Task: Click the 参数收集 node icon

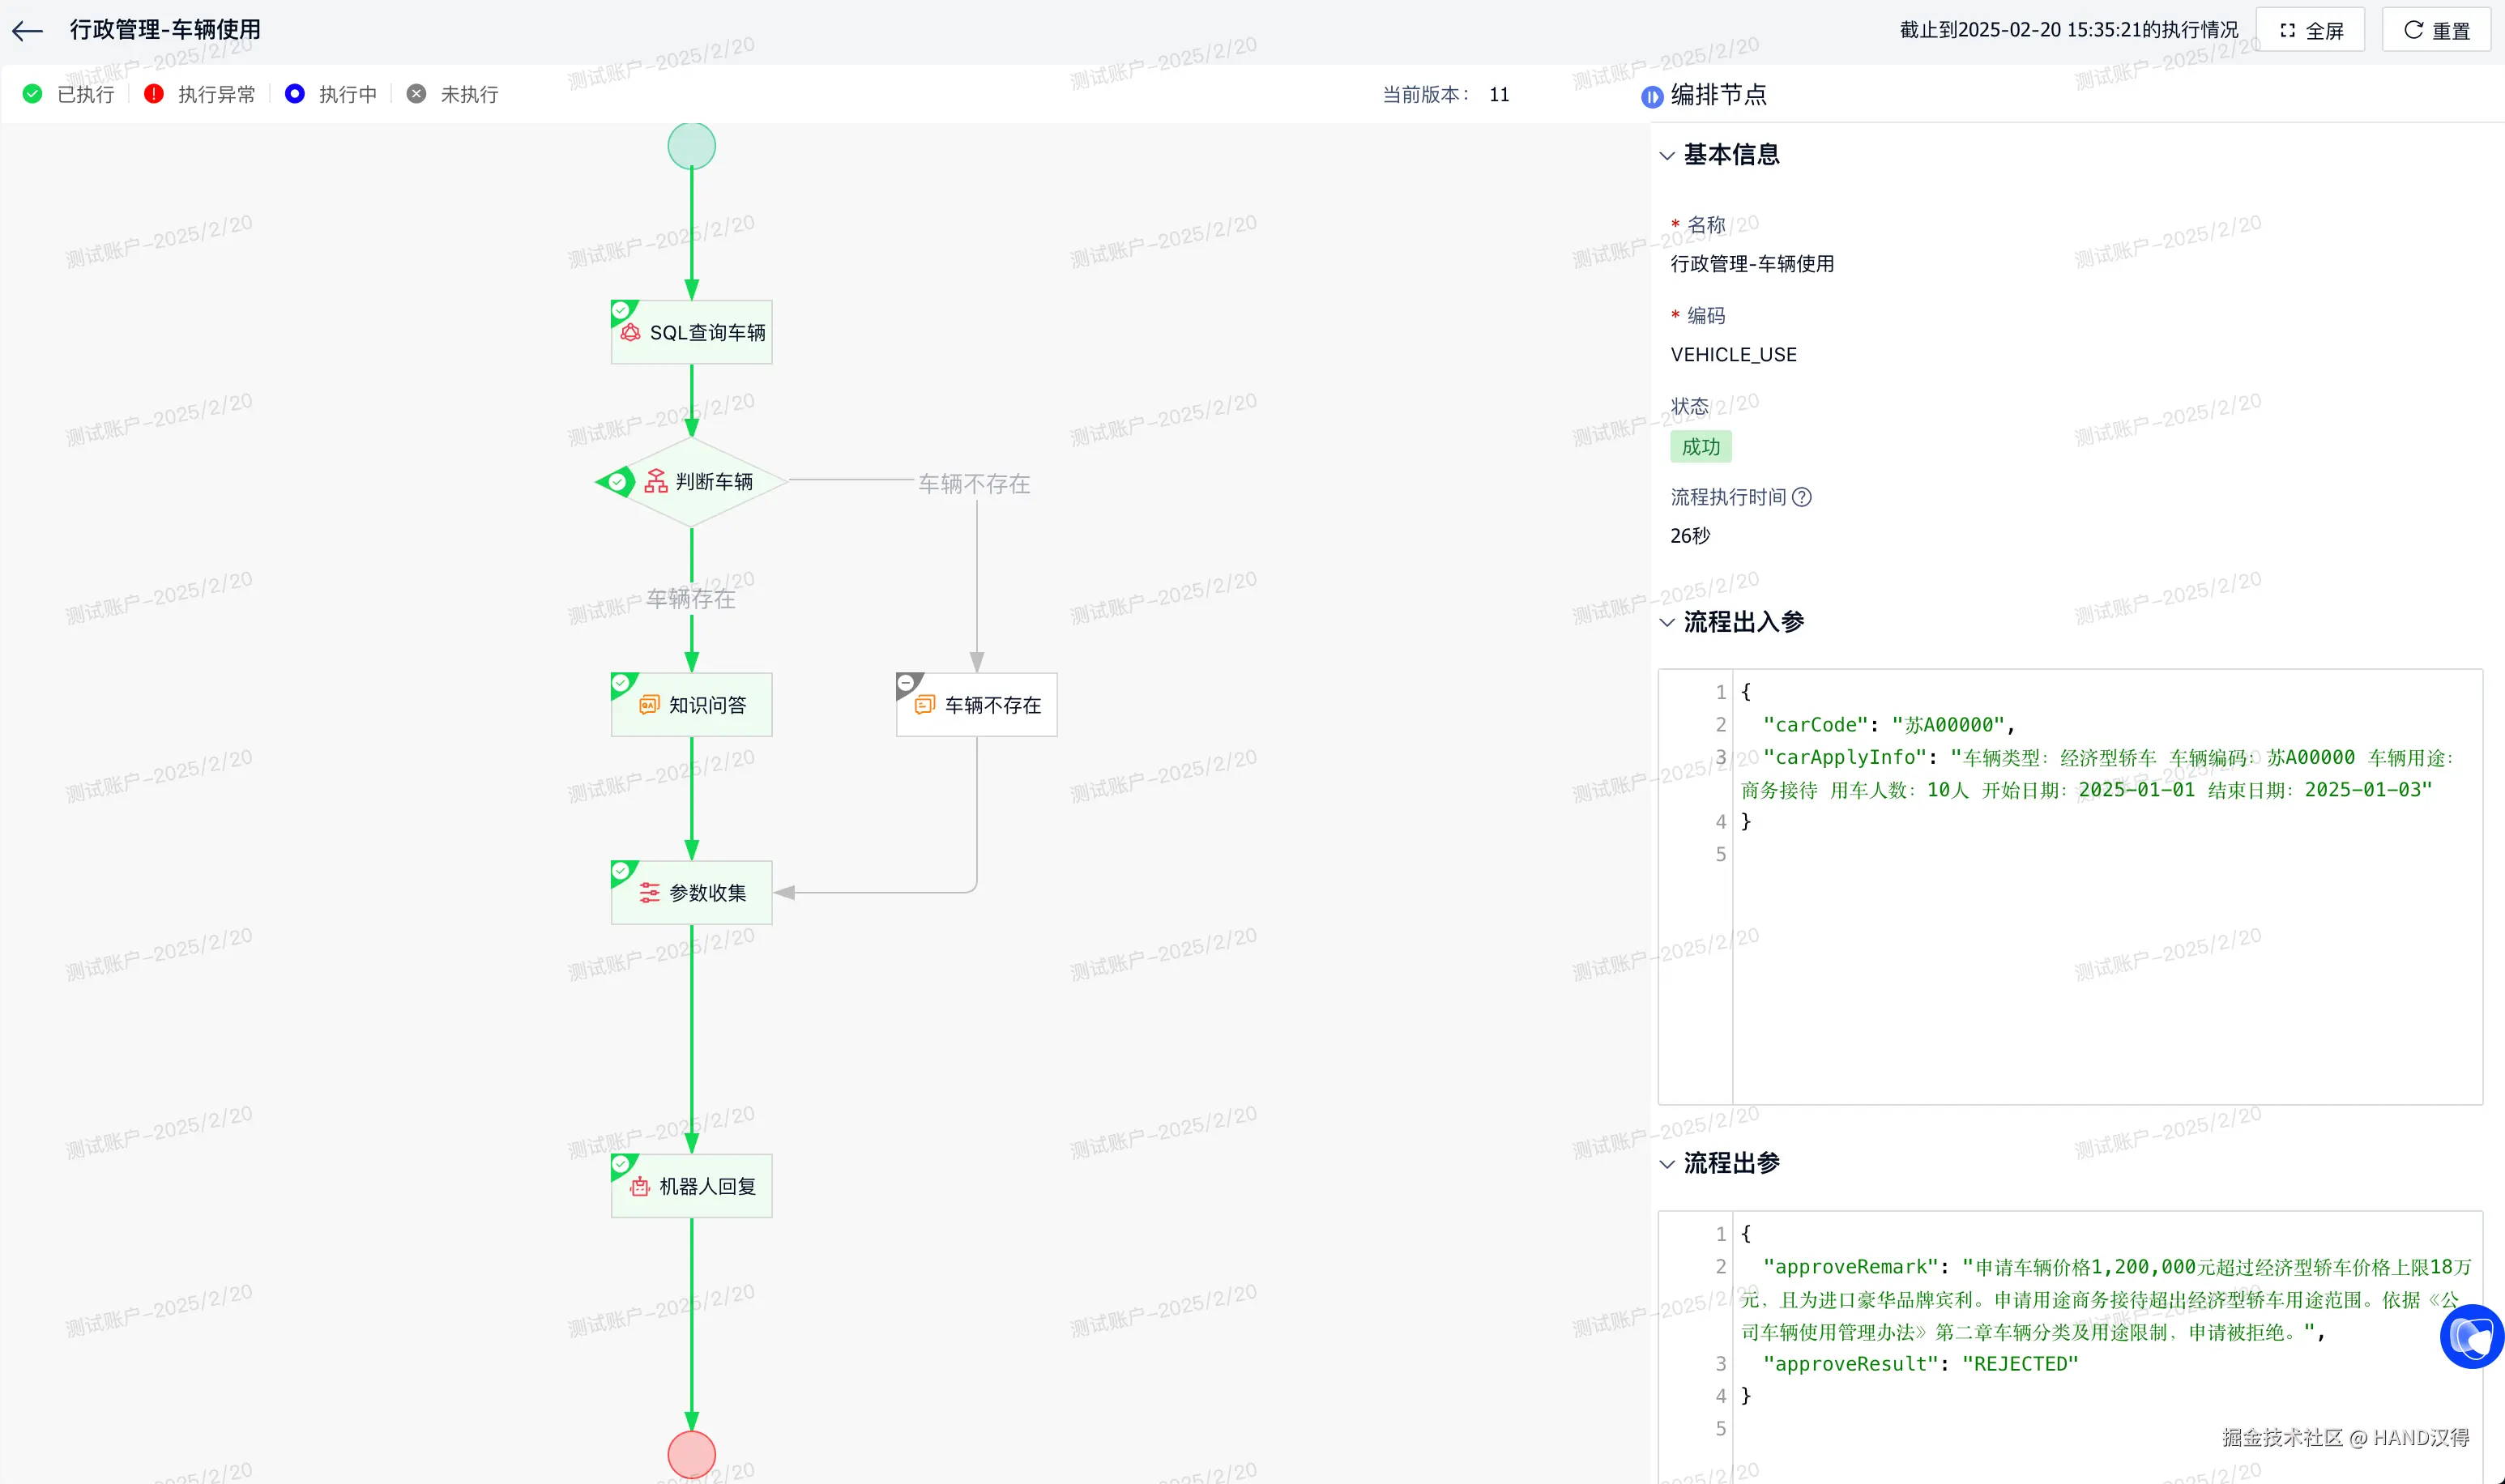Action: coord(649,893)
